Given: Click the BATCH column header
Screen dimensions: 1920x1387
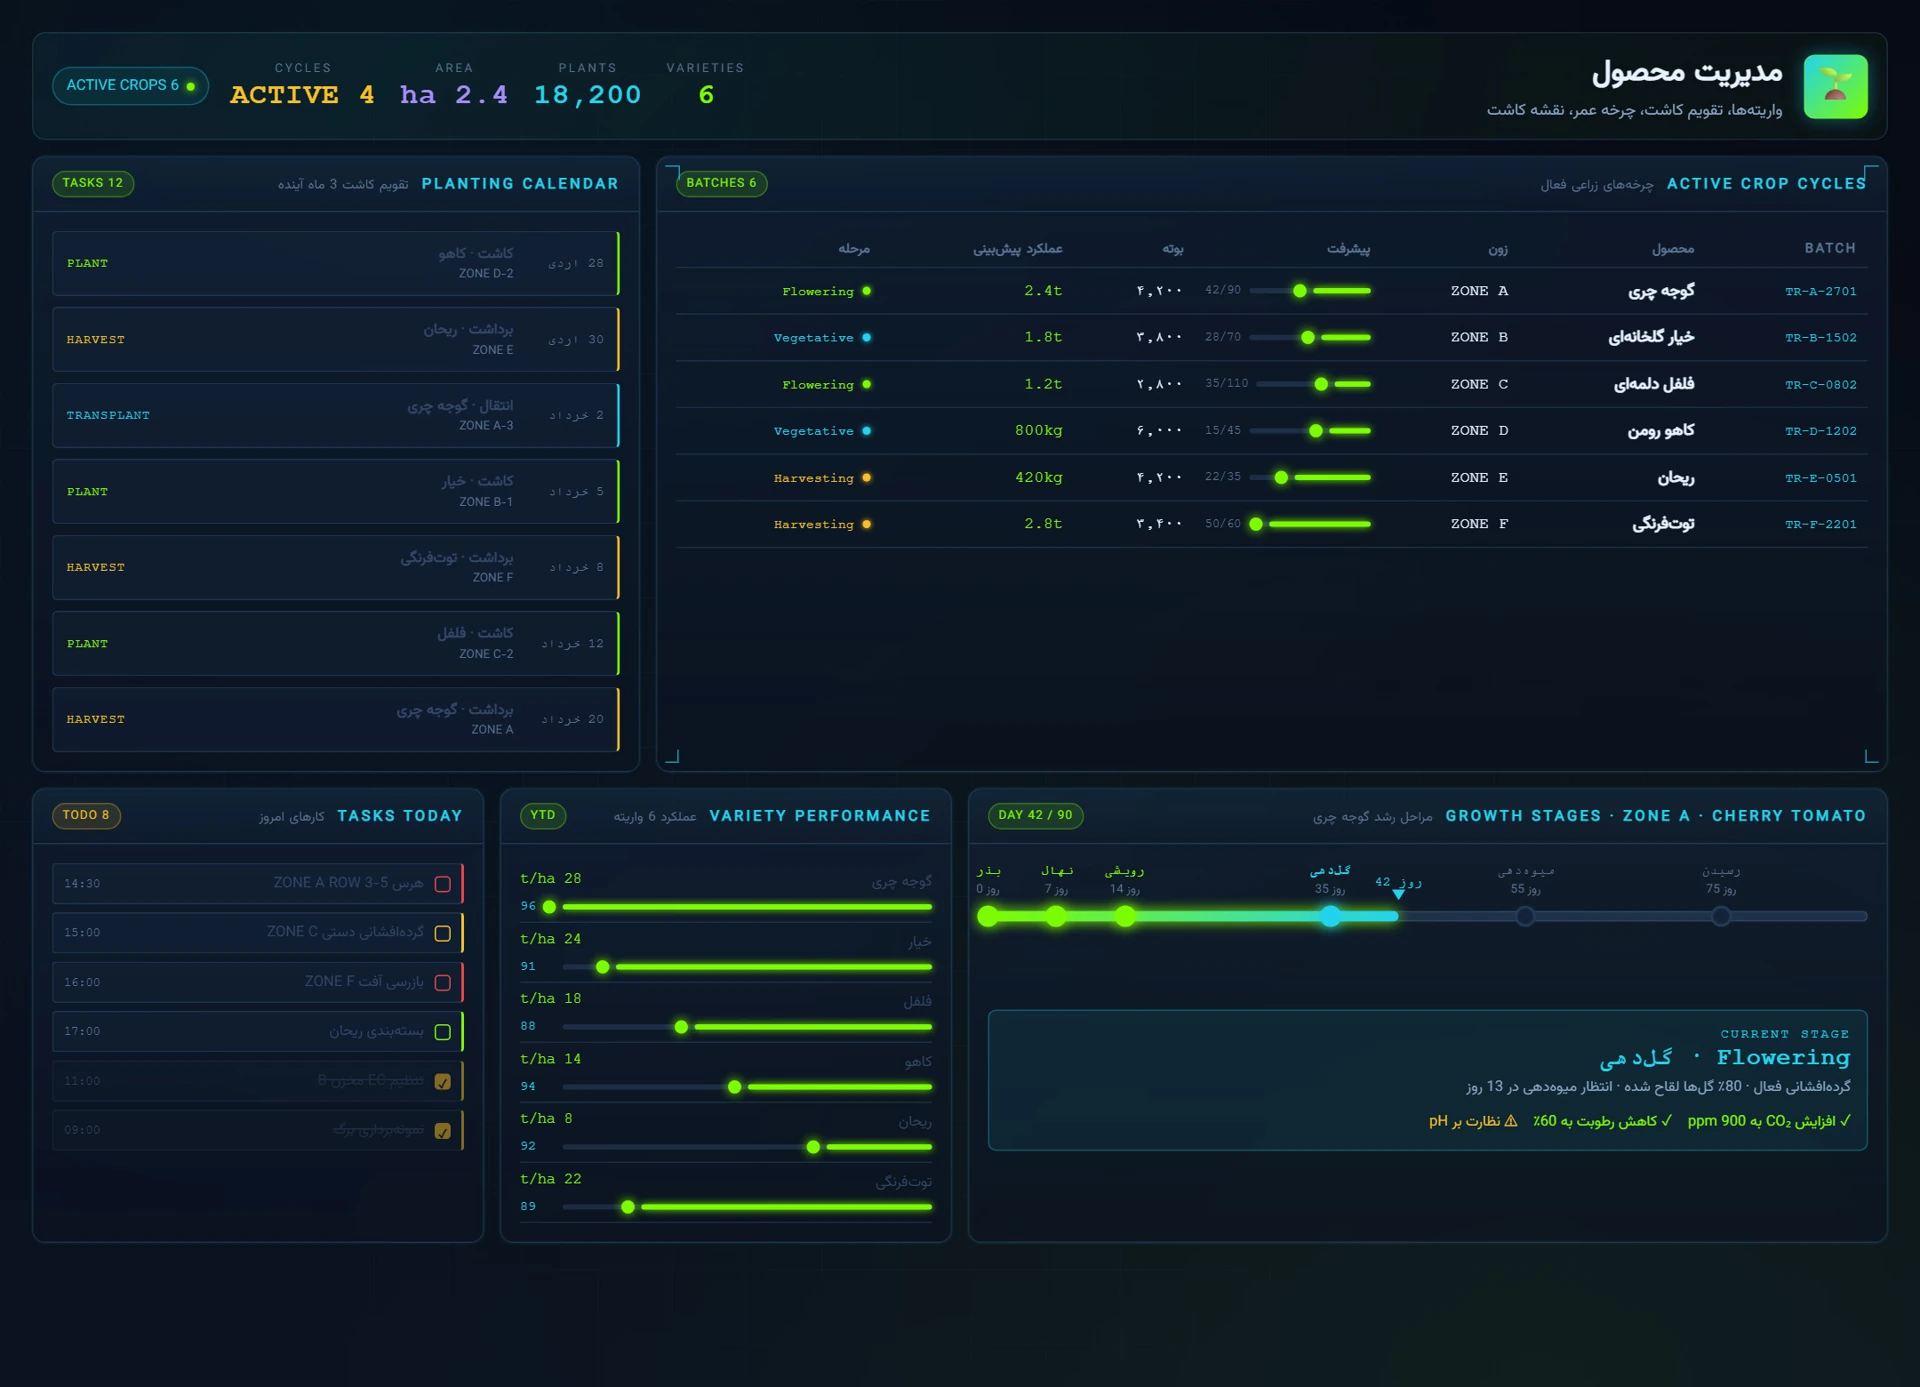Looking at the screenshot, I should 1830,248.
